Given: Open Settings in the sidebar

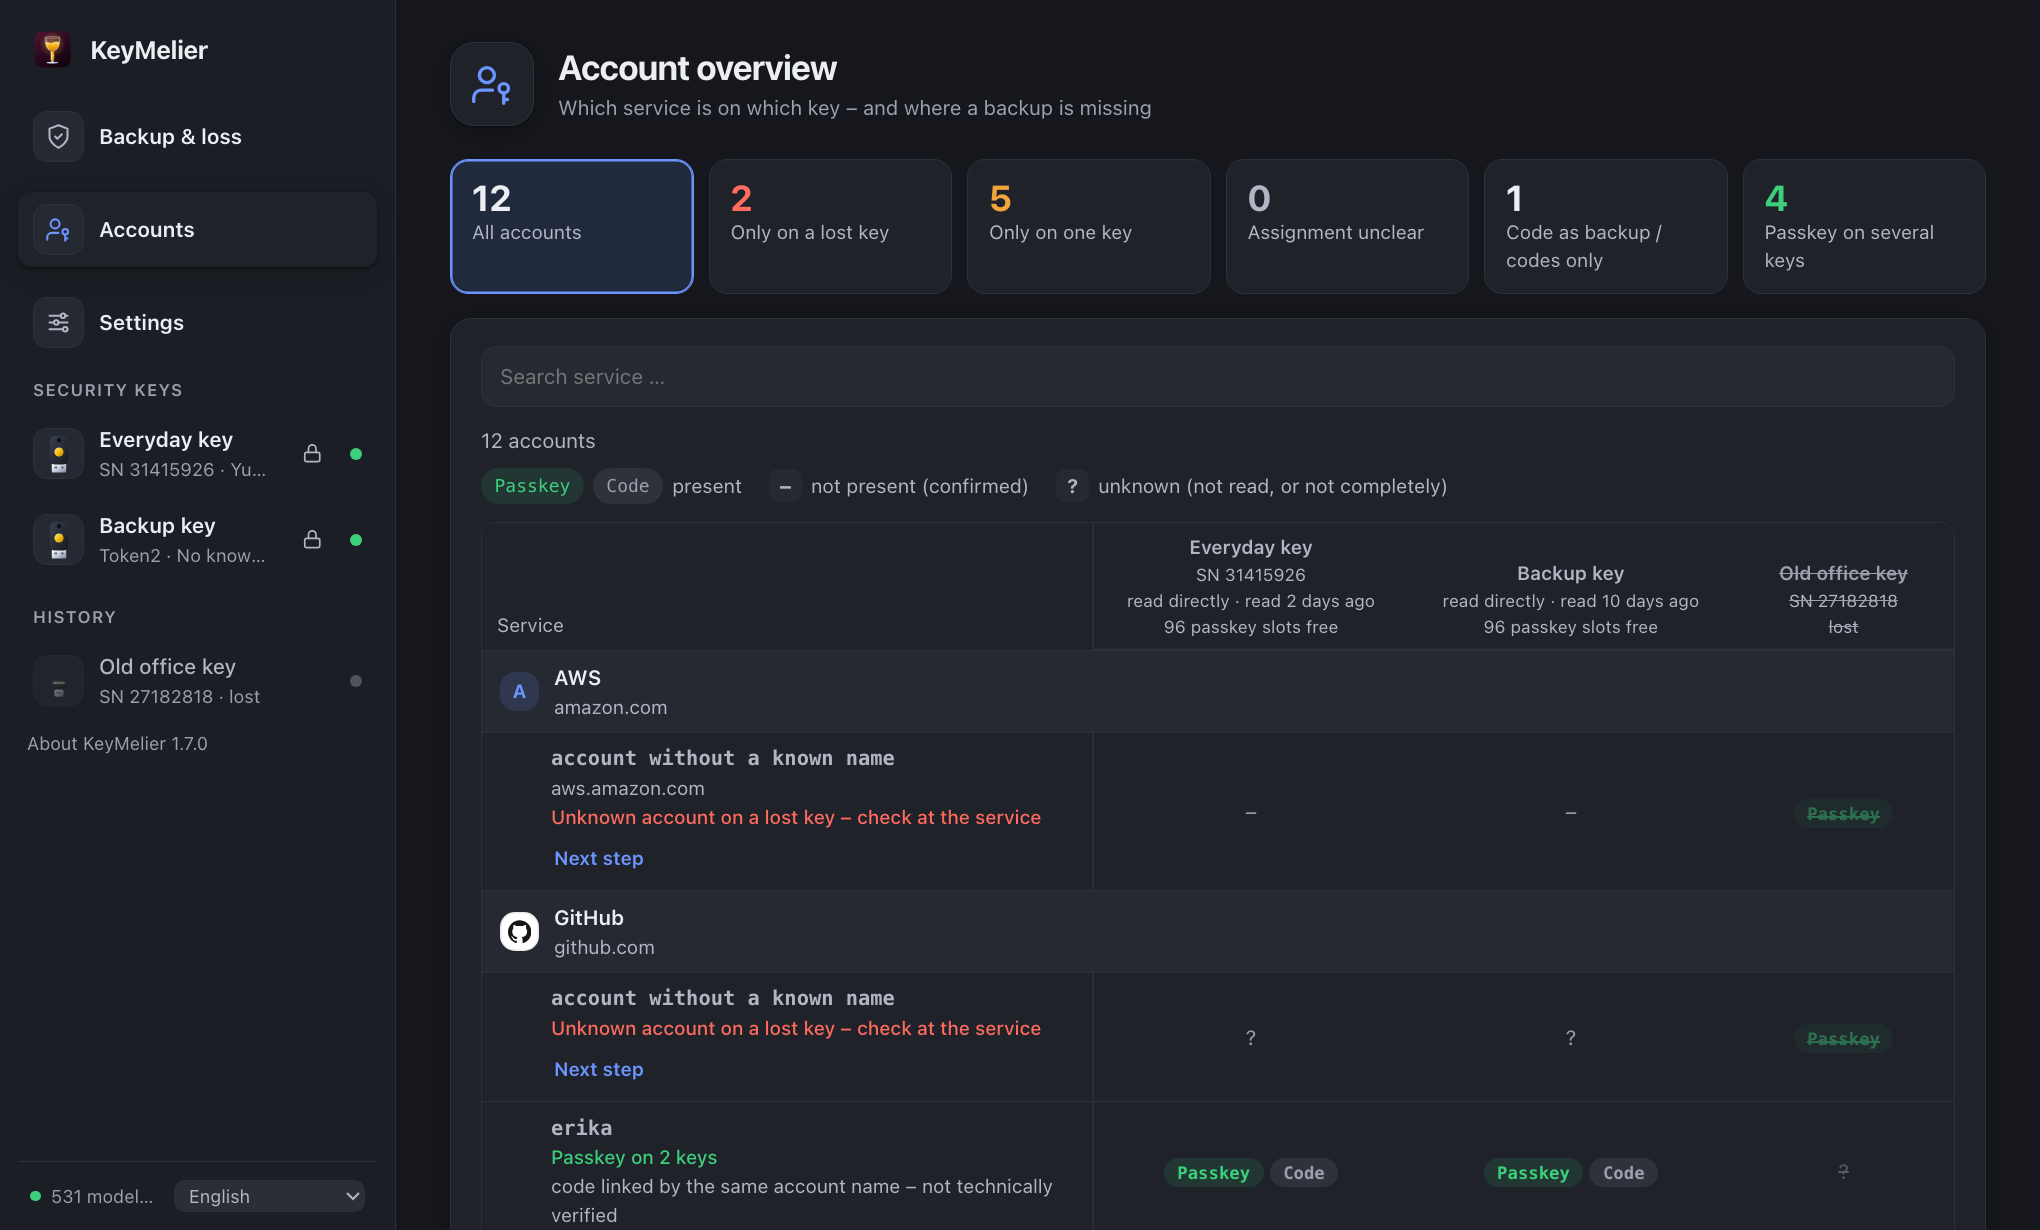Looking at the screenshot, I should (197, 323).
